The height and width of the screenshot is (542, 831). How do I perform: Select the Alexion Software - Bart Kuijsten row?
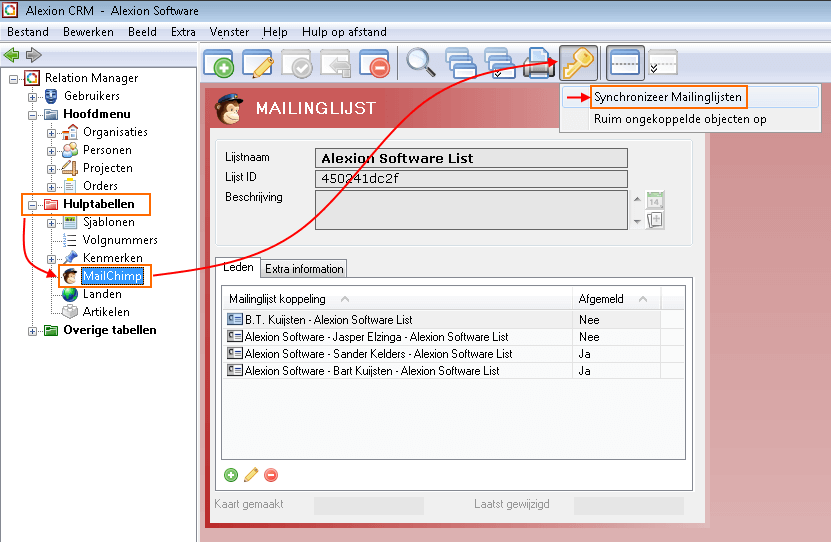(x=454, y=371)
